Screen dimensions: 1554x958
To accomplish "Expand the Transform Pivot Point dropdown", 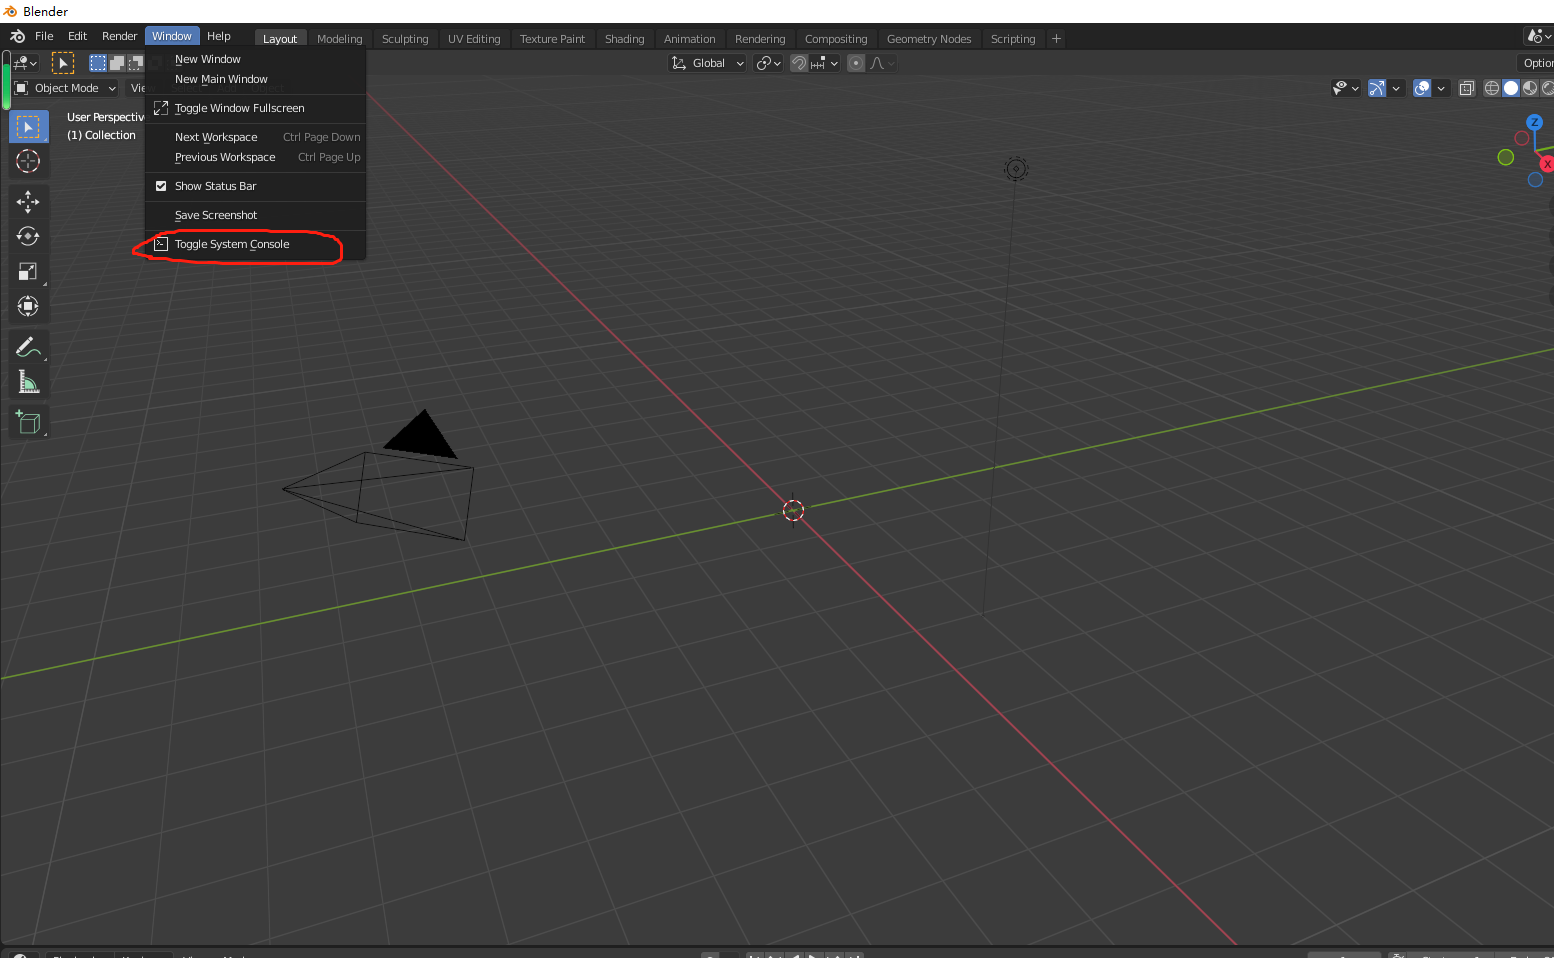I will (x=768, y=62).
